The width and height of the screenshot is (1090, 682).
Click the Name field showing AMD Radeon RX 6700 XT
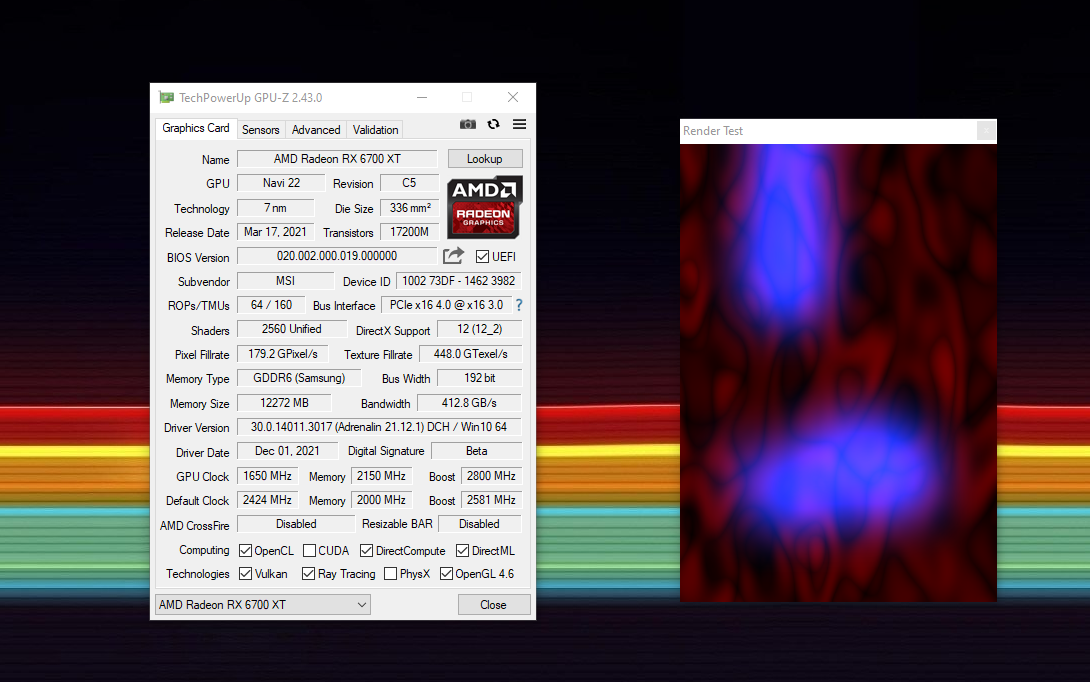click(337, 159)
